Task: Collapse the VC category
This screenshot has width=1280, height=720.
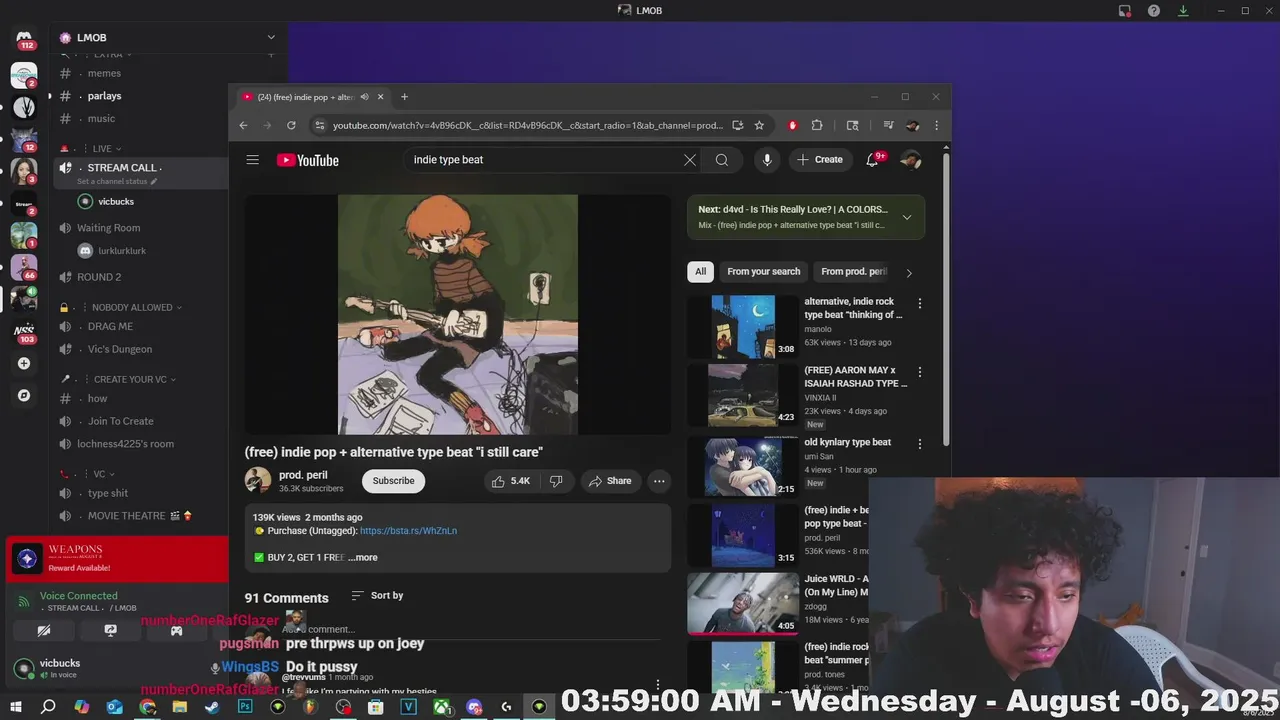Action: click(x=103, y=474)
